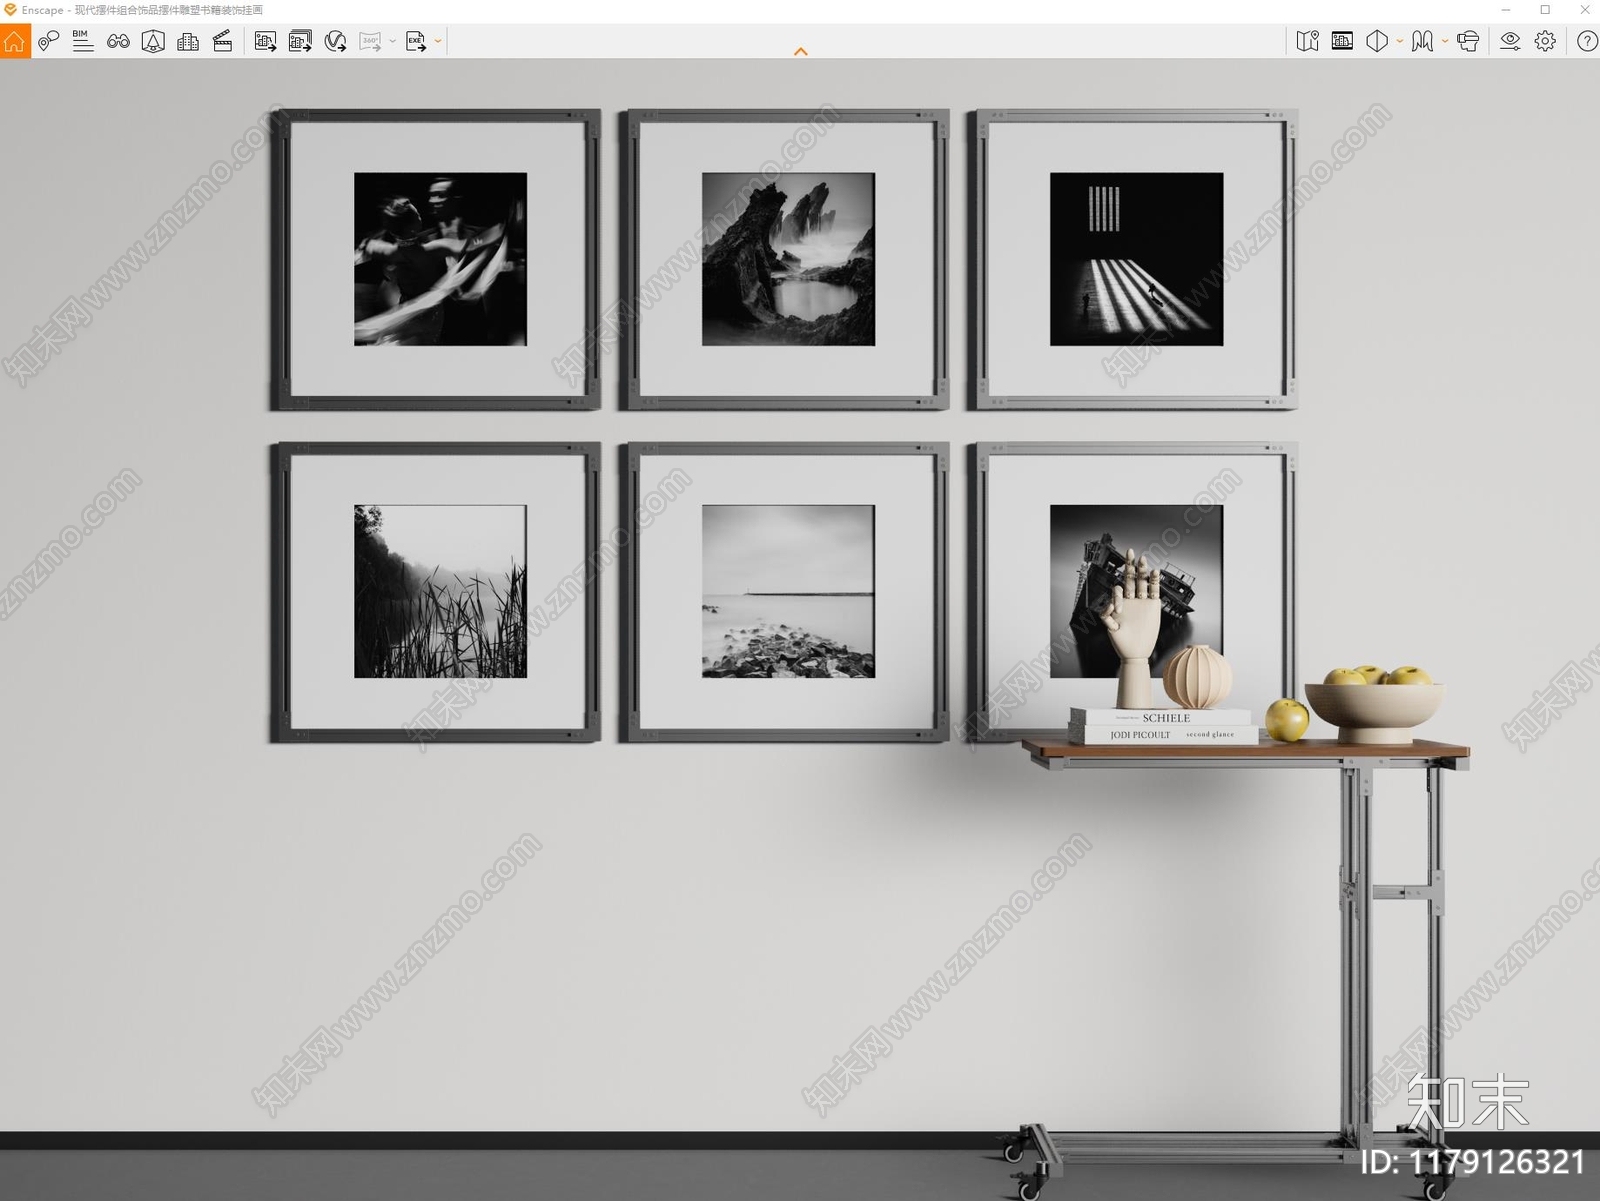Expand the panorama export dropdown arrow
Viewport: 1600px width, 1201px height.
tap(392, 41)
